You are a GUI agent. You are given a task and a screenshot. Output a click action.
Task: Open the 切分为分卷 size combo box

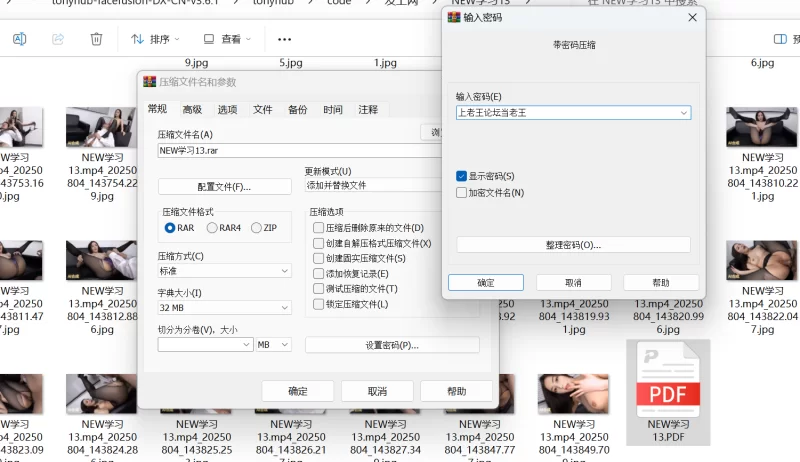click(x=205, y=345)
